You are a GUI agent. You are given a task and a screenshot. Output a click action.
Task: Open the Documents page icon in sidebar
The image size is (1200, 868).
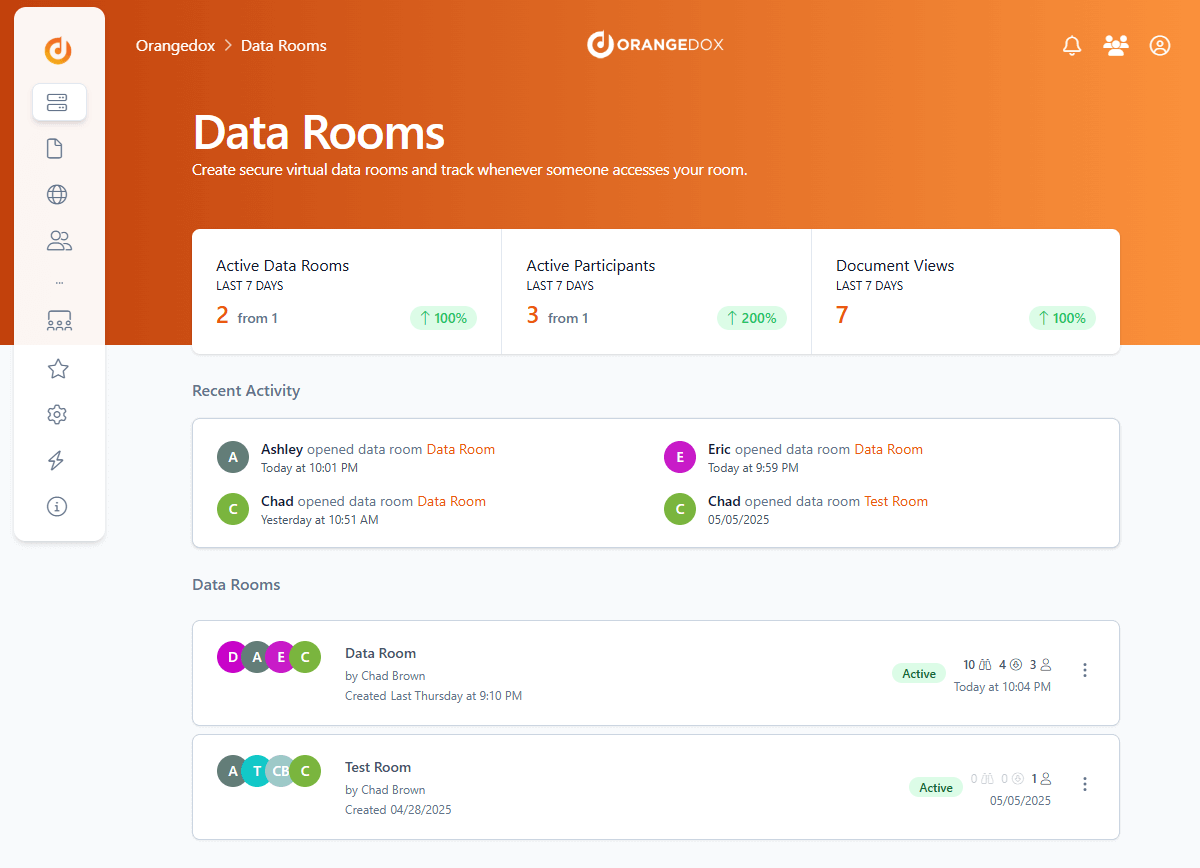tap(55, 149)
